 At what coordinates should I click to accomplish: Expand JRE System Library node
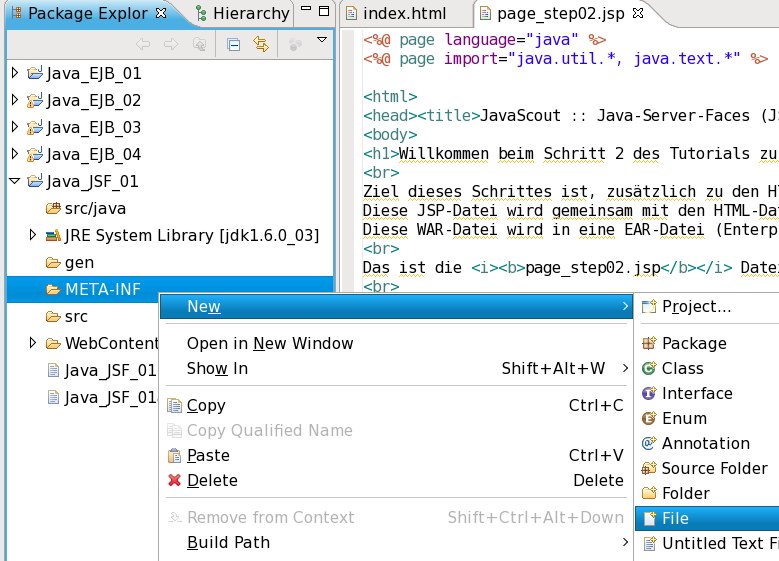point(33,236)
